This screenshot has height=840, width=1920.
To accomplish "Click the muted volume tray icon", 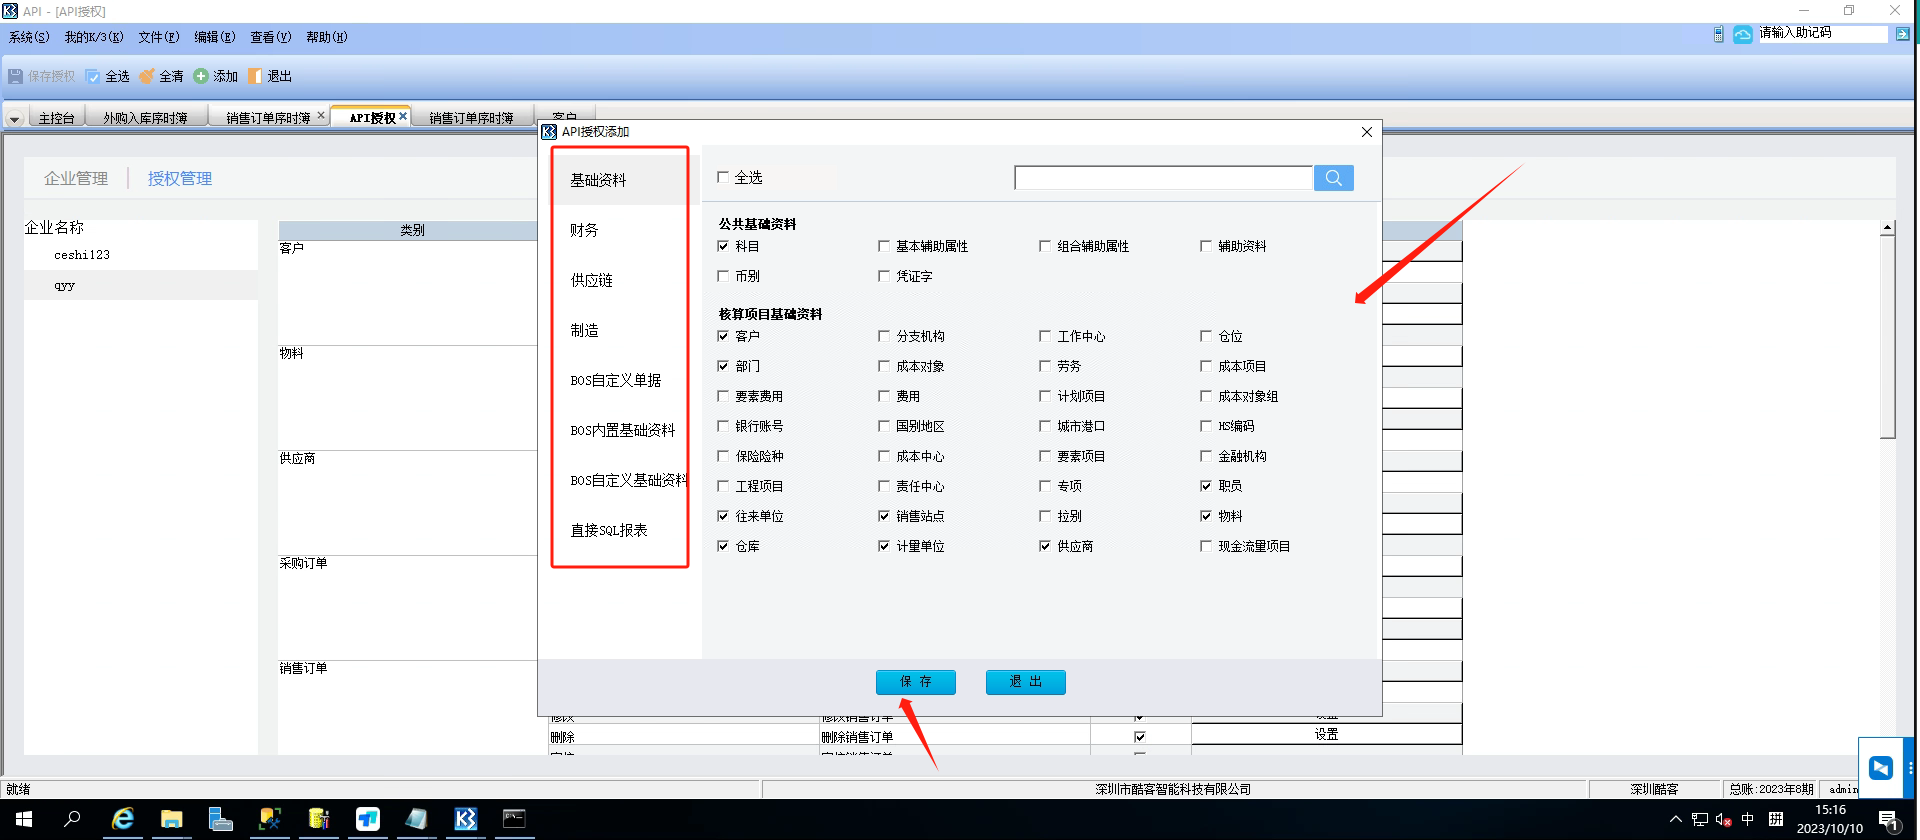I will (1723, 819).
